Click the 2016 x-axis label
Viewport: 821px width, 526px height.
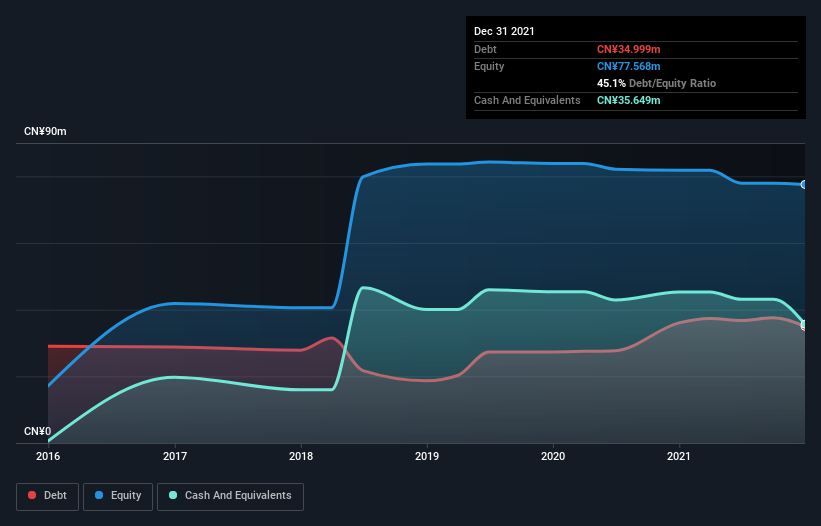48,456
